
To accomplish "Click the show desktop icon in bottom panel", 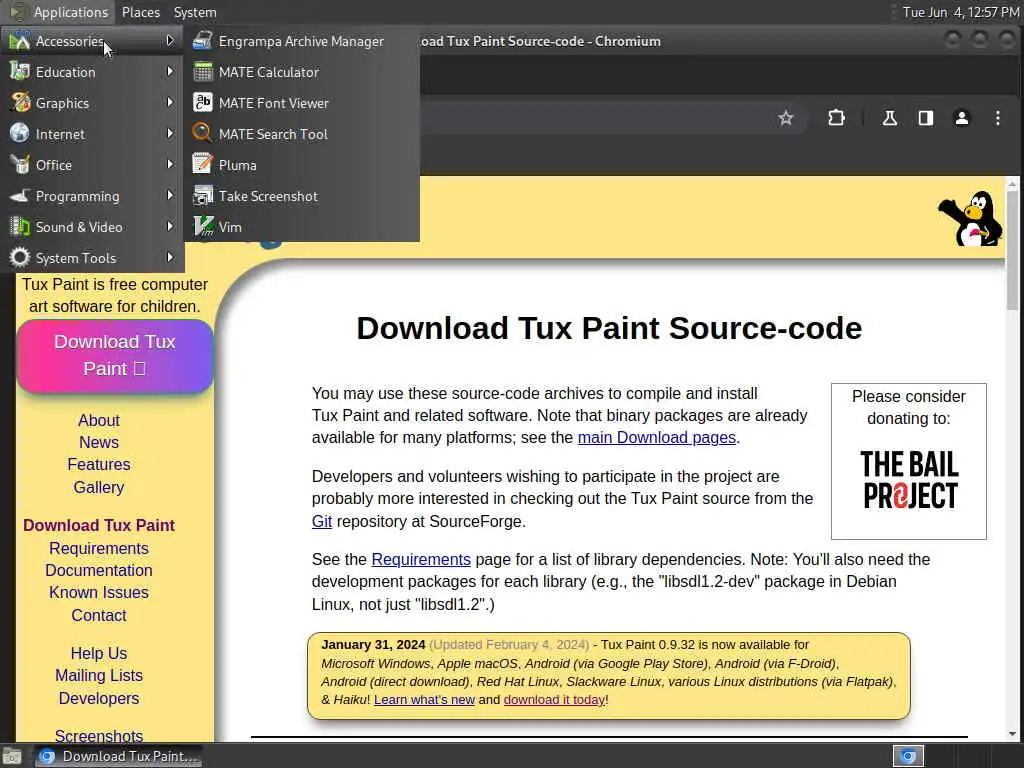I will 12,756.
